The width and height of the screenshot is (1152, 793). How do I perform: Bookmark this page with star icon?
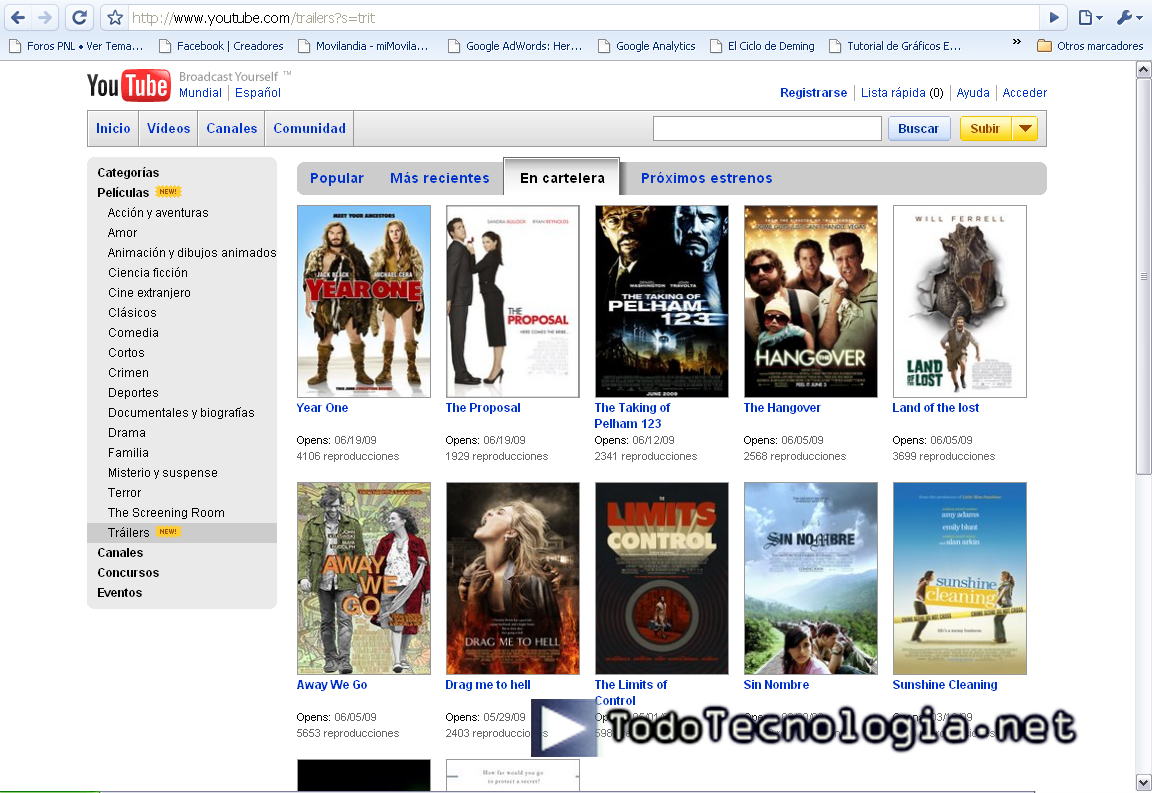[115, 18]
